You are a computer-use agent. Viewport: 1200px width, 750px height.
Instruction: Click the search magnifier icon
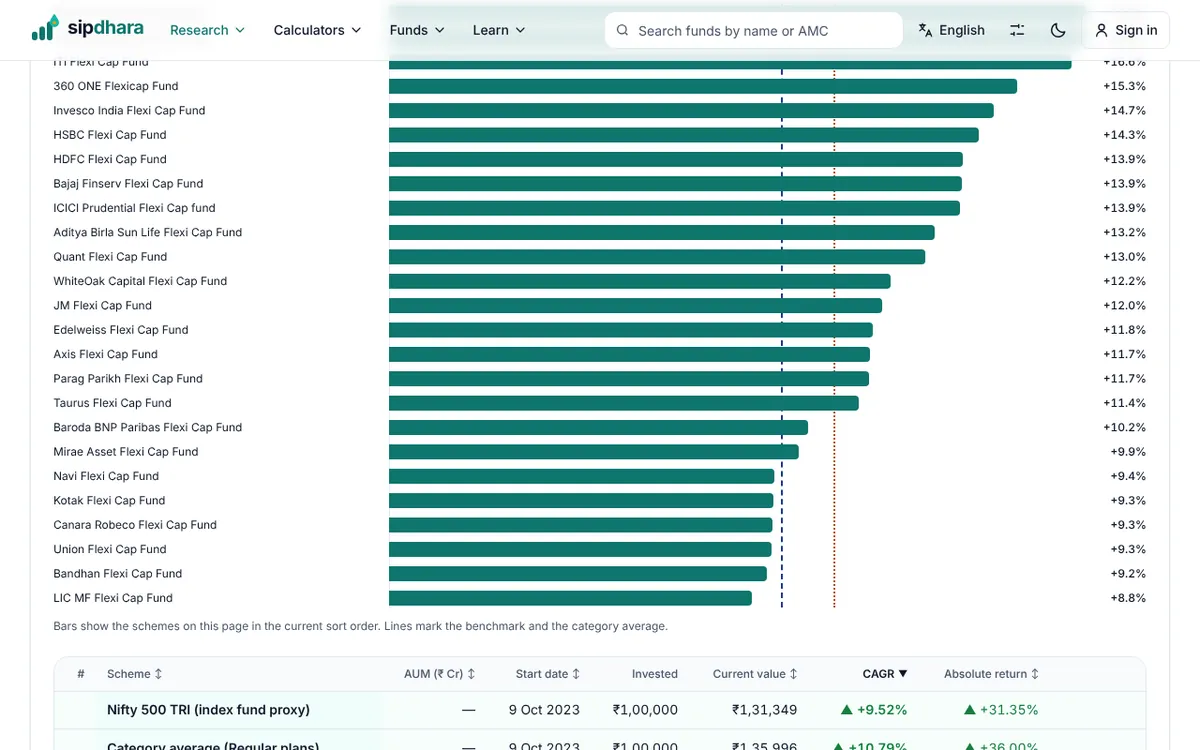(623, 30)
